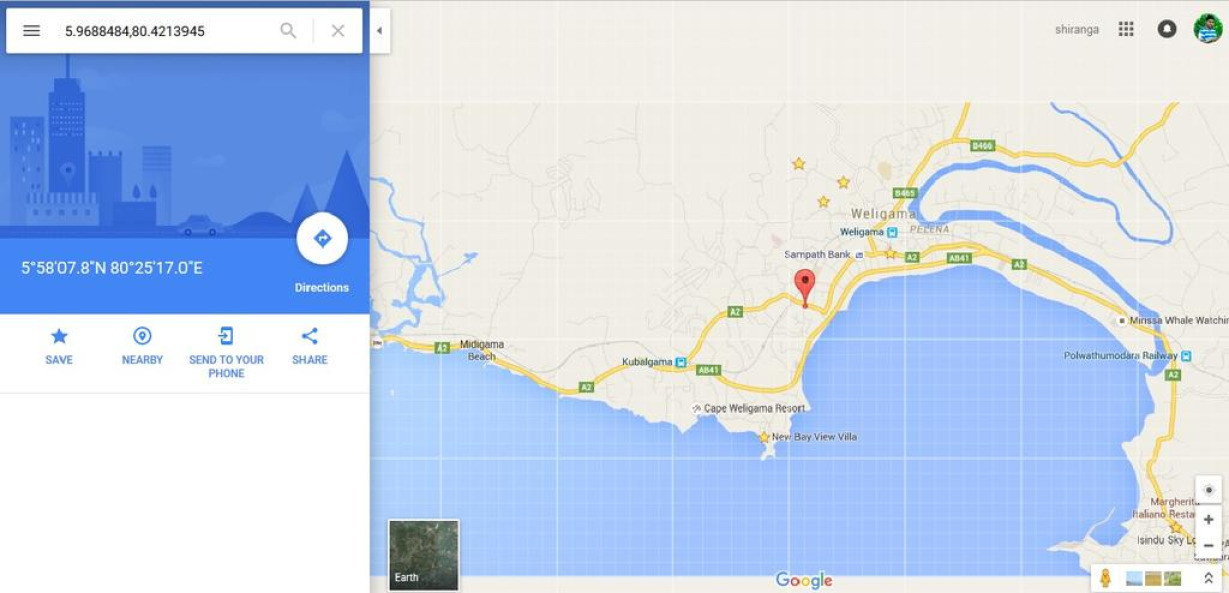This screenshot has width=1229, height=593.
Task: Clear the search with the X icon
Action: tap(338, 31)
